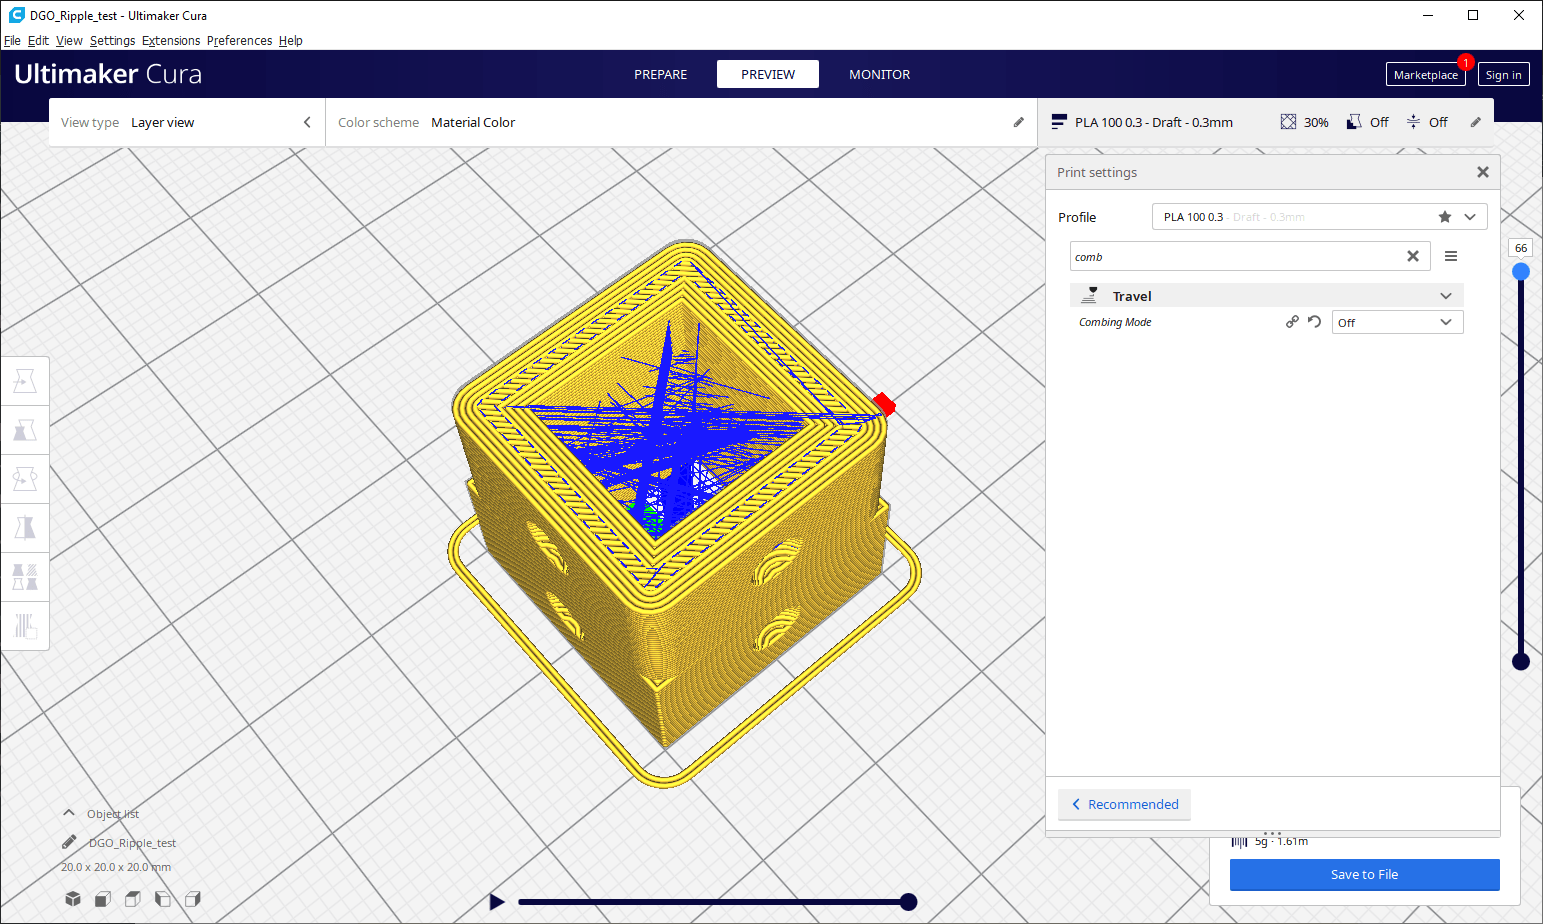Open Per Model Settings tool

tap(25, 577)
